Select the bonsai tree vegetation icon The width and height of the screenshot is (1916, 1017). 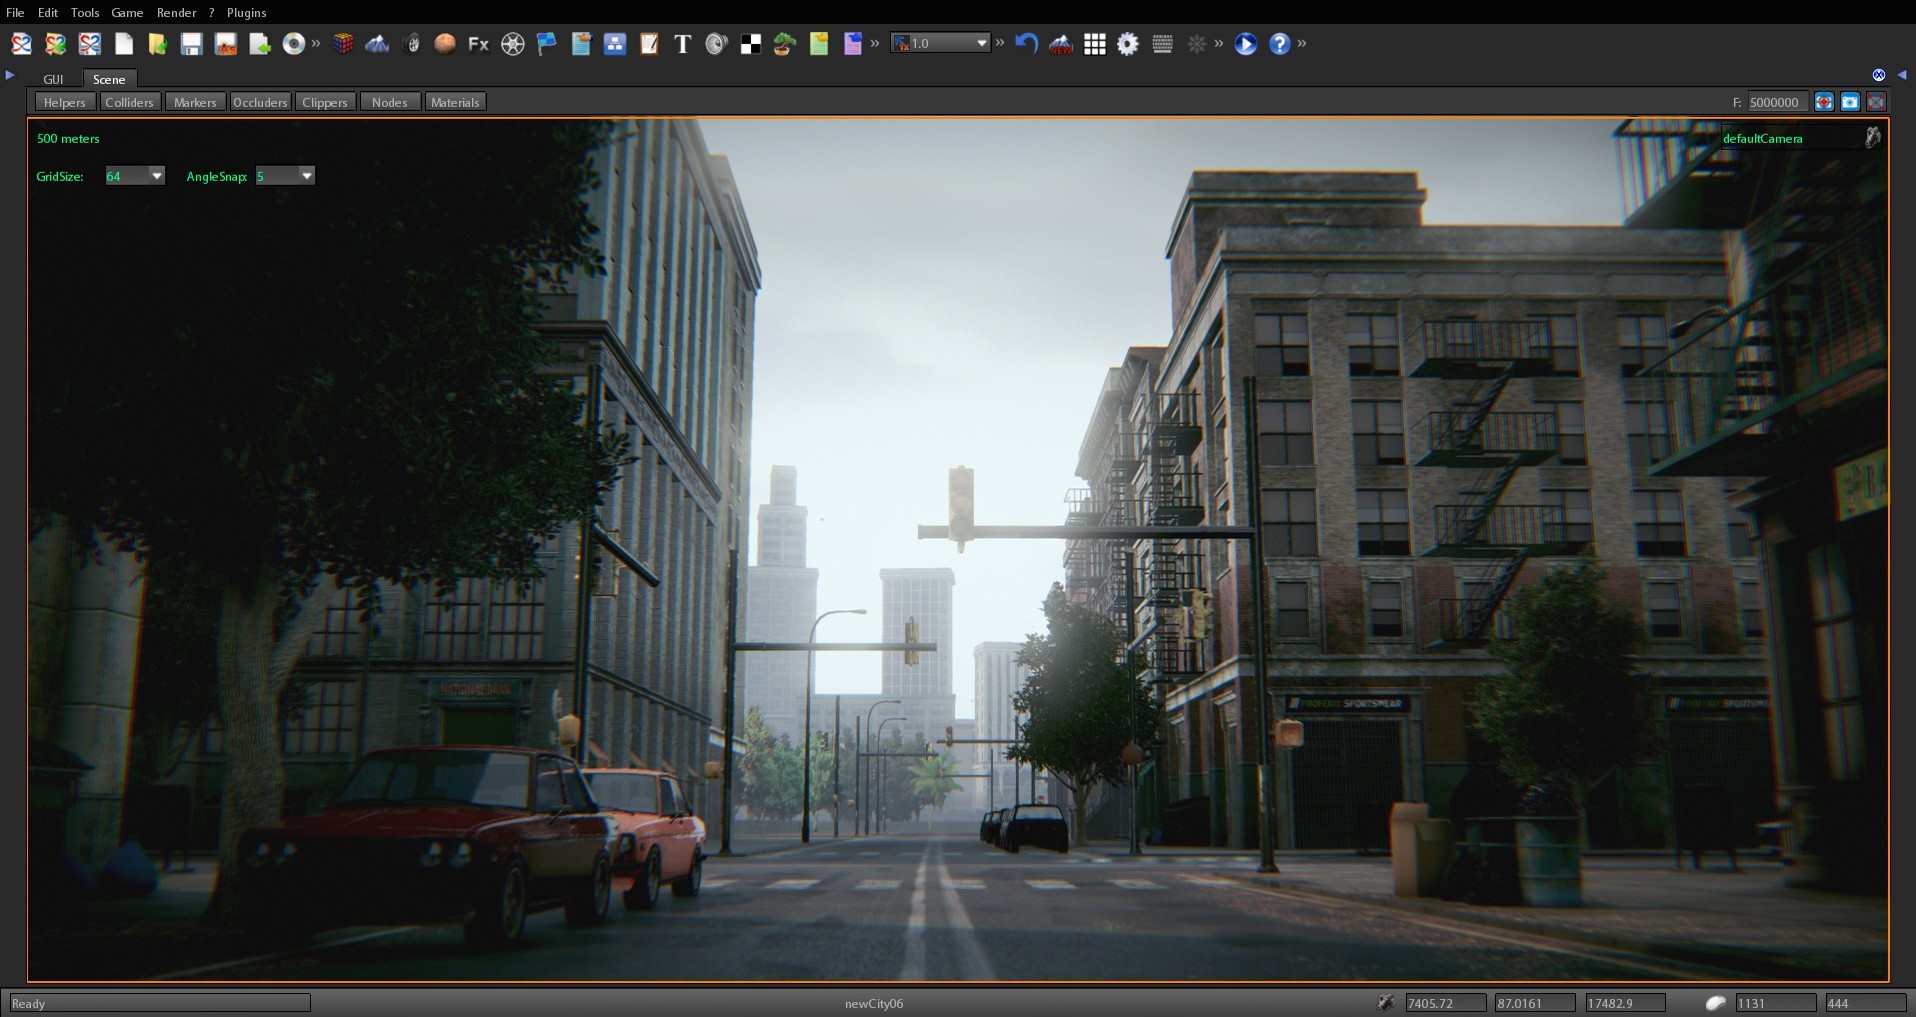pyautogui.click(x=782, y=44)
